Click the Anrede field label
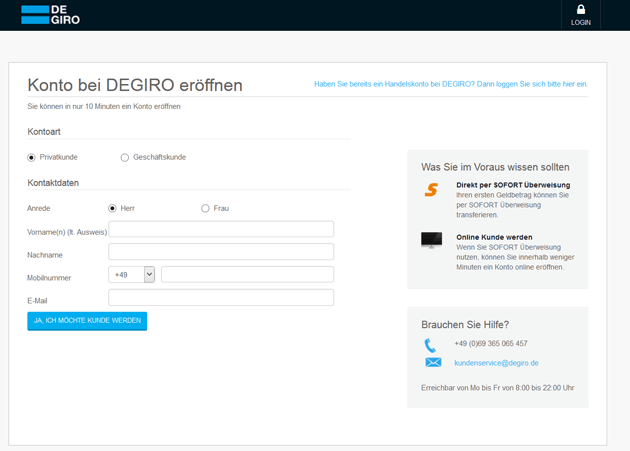 (39, 208)
